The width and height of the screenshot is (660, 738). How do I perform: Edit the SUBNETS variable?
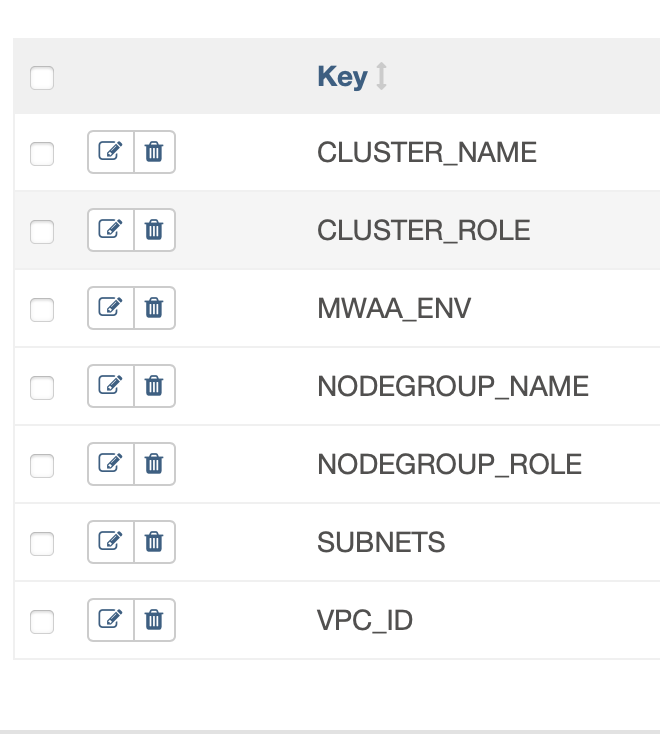pos(111,542)
